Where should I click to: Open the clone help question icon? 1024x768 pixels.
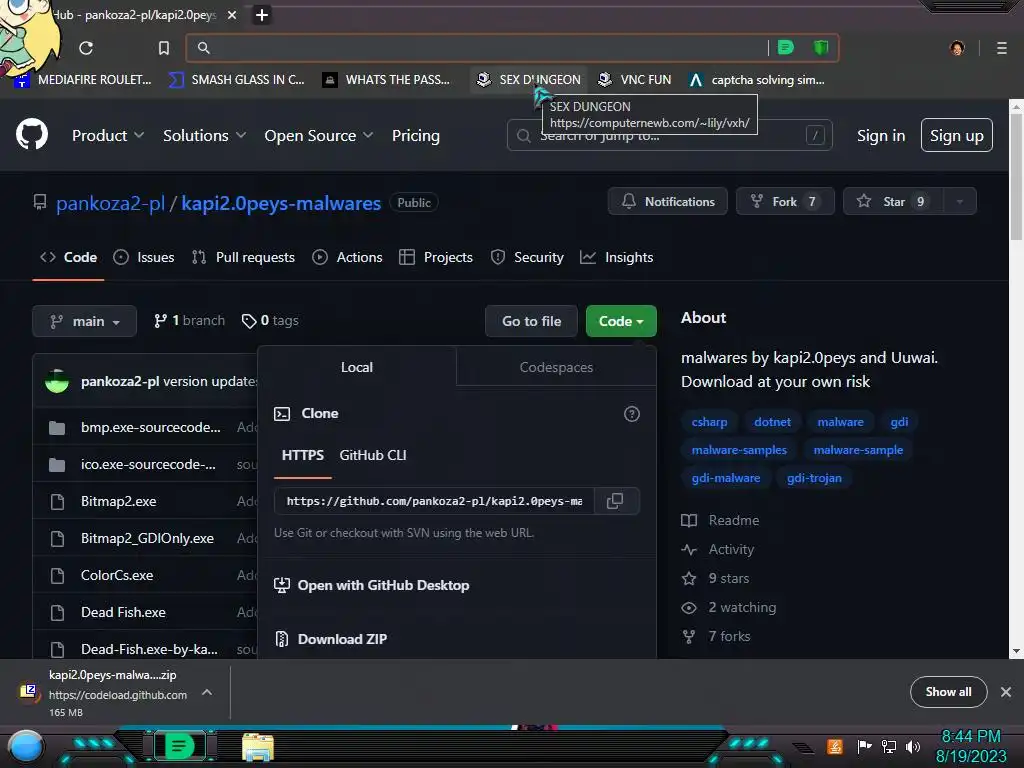pyautogui.click(x=632, y=413)
